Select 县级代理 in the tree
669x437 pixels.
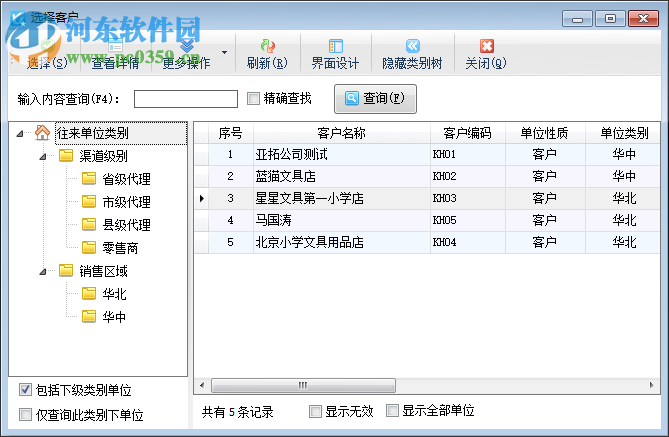pos(126,225)
